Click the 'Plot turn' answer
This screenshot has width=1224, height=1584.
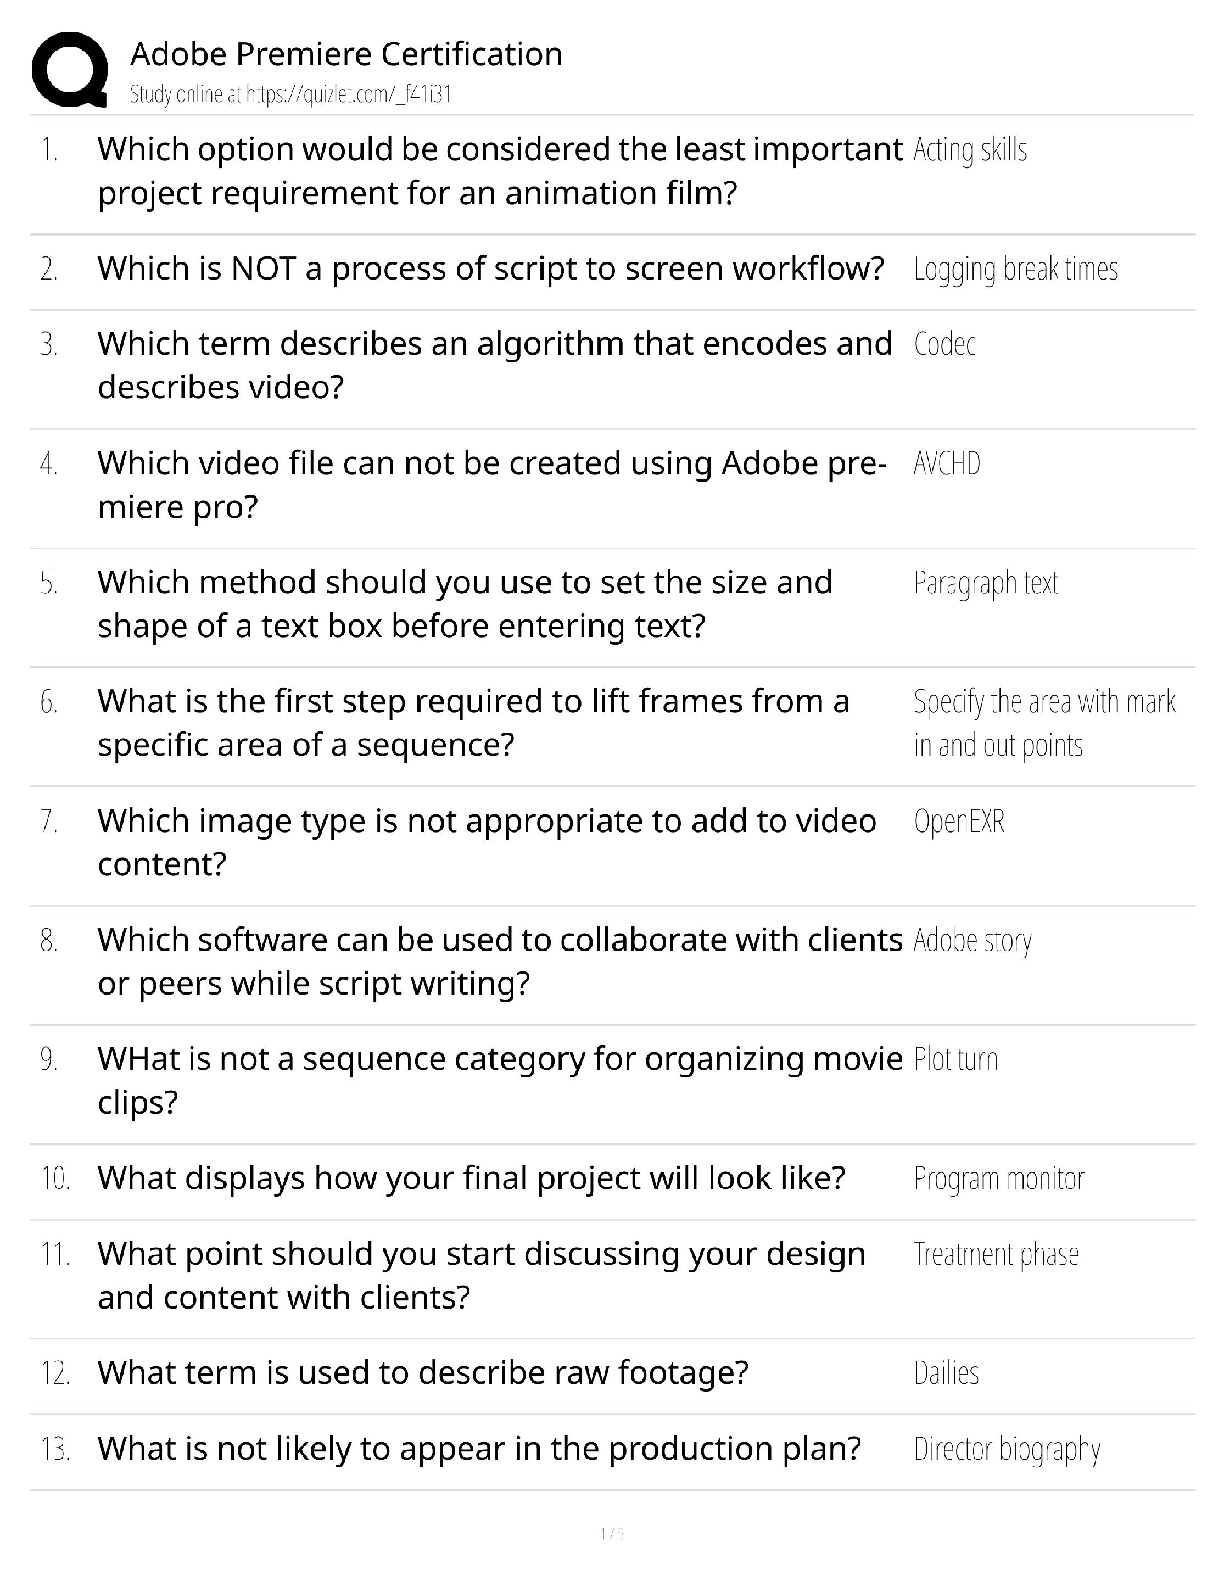(x=955, y=1060)
